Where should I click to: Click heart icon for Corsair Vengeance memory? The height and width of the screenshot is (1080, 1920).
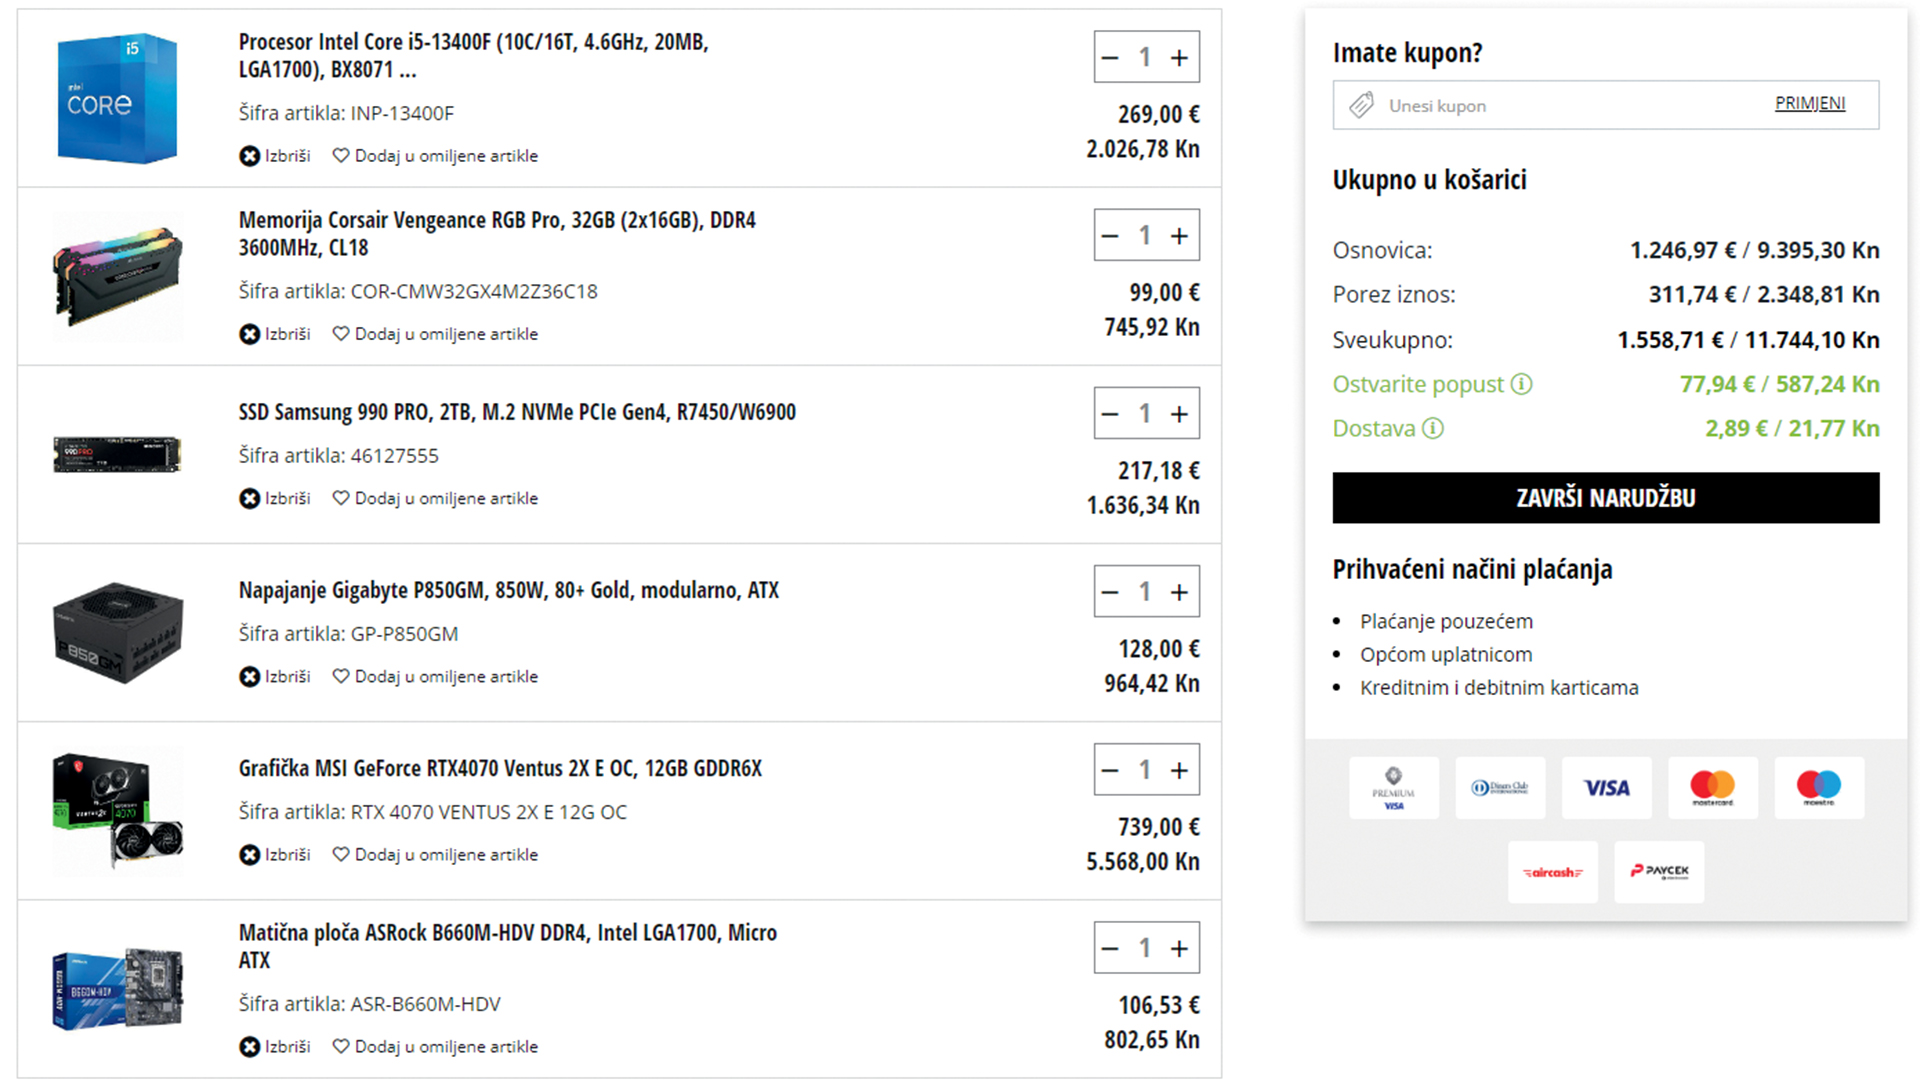[341, 334]
